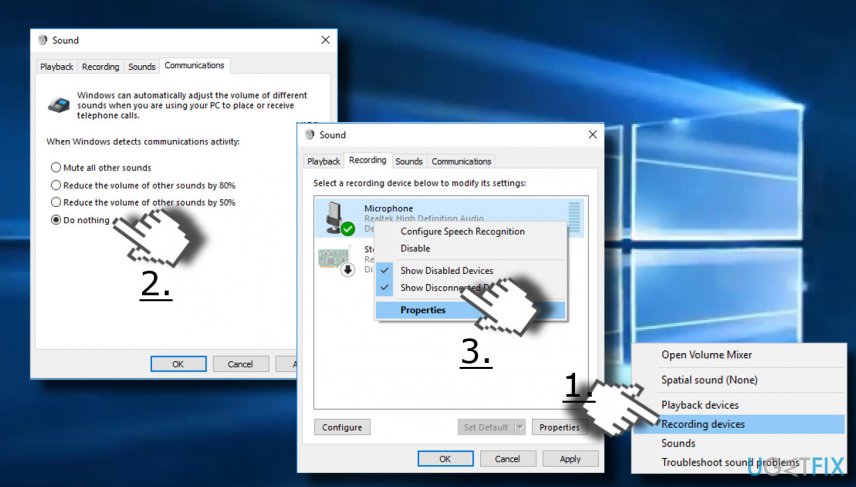The width and height of the screenshot is (856, 487).
Task: Close the Communications Sound window
Action: 325,40
